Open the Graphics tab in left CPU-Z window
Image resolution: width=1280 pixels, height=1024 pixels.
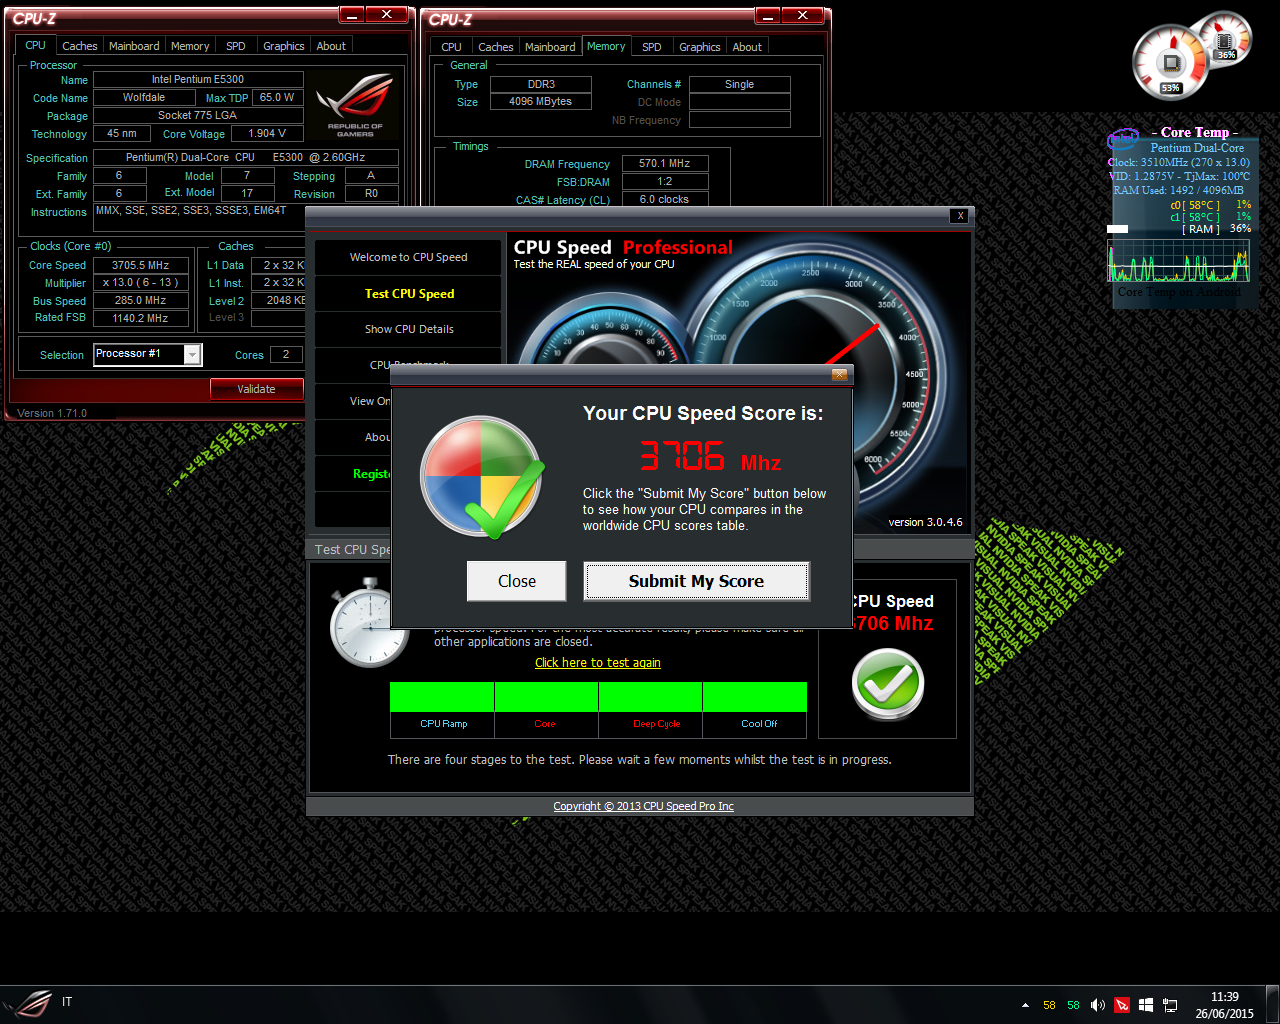point(284,46)
